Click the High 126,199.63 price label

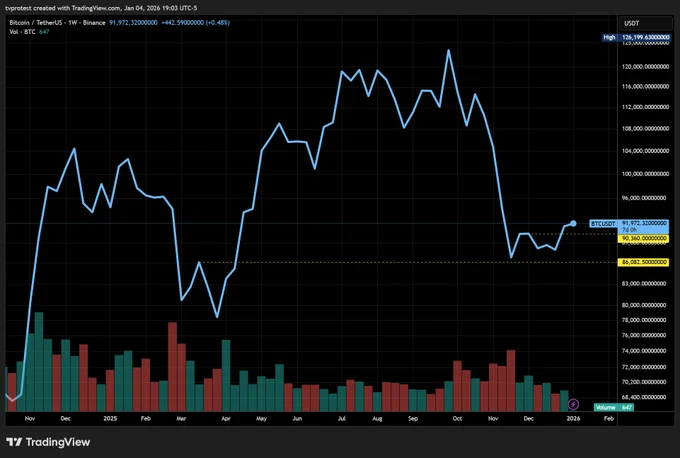(x=636, y=37)
